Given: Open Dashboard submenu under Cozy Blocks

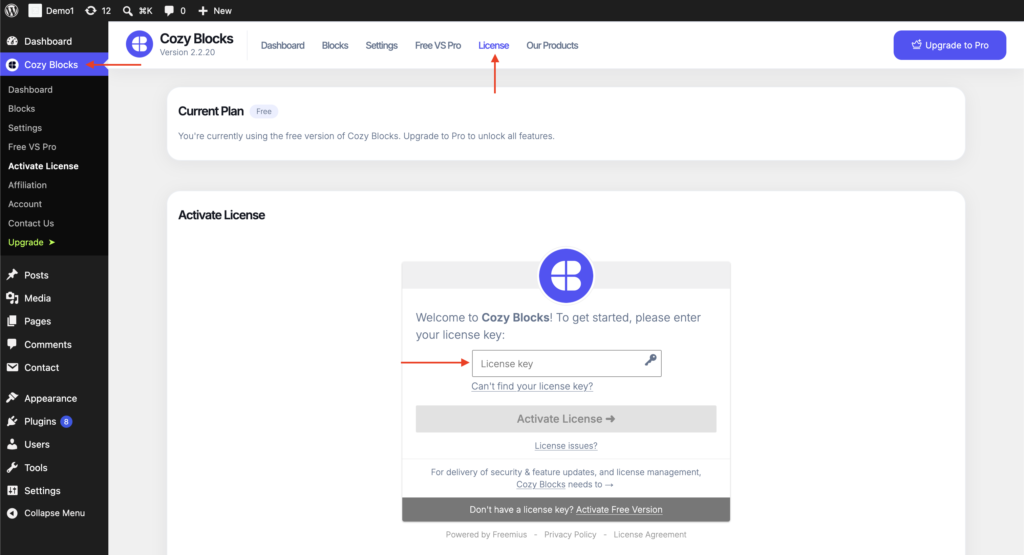Looking at the screenshot, I should [30, 89].
